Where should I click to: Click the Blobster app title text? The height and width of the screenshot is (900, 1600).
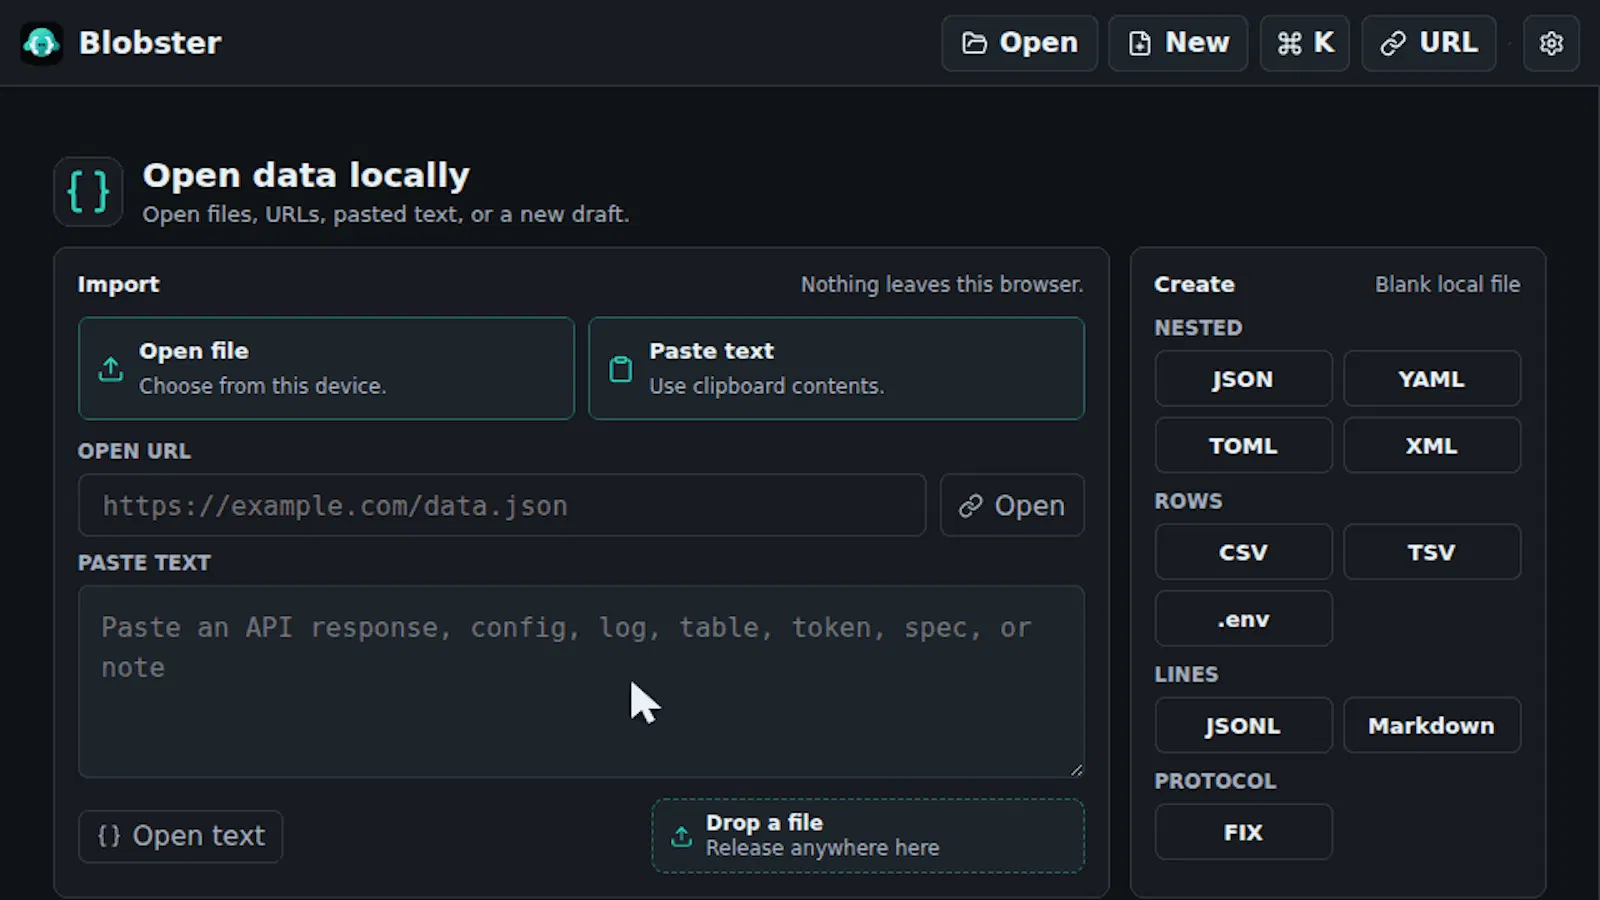(x=150, y=43)
